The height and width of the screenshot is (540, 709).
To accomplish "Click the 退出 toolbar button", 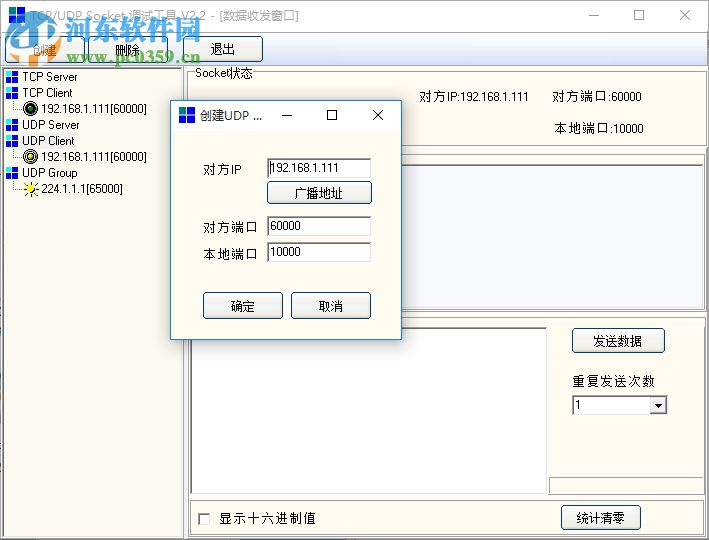I will tap(223, 49).
